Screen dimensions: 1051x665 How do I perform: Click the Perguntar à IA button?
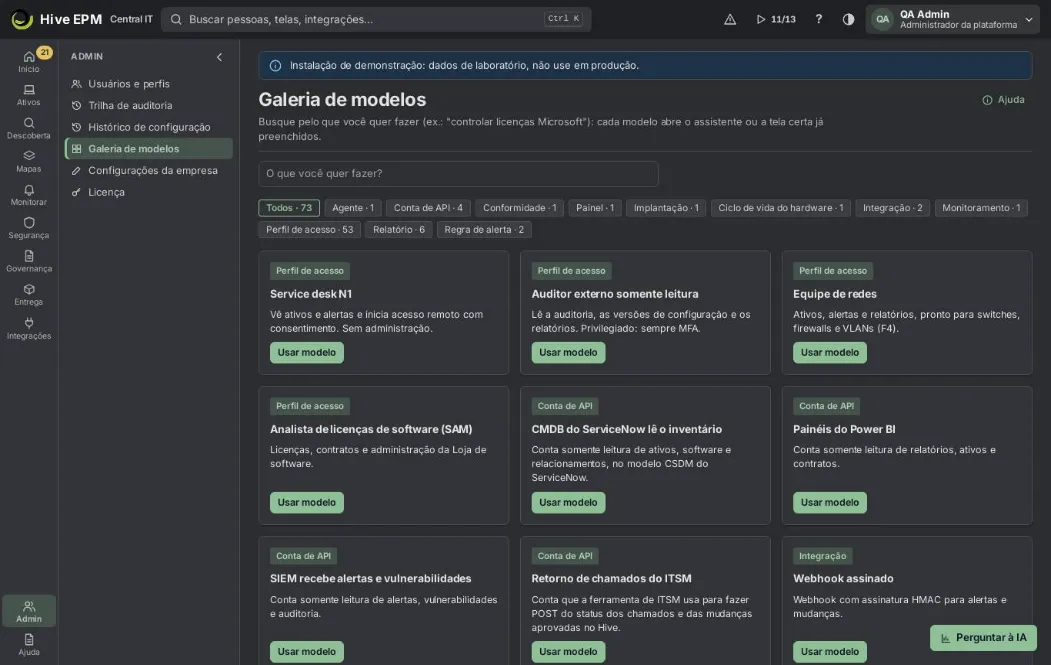[983, 638]
